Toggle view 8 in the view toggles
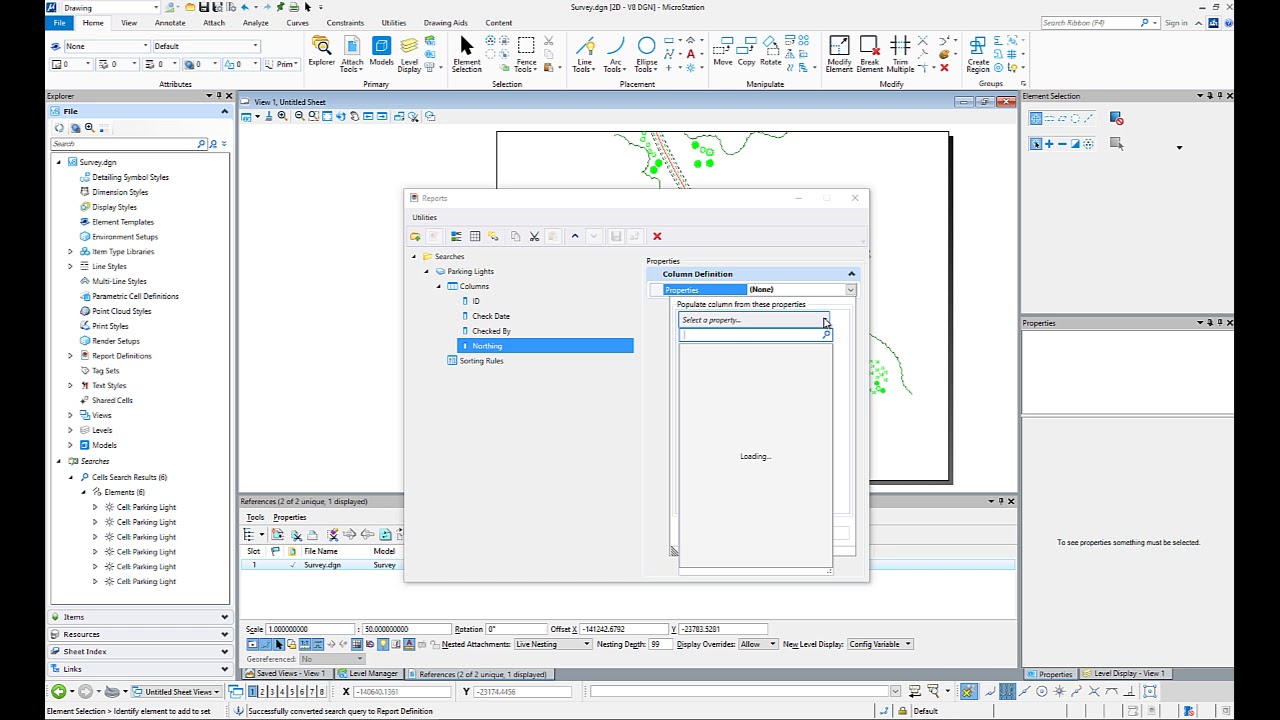 pyautogui.click(x=321, y=691)
